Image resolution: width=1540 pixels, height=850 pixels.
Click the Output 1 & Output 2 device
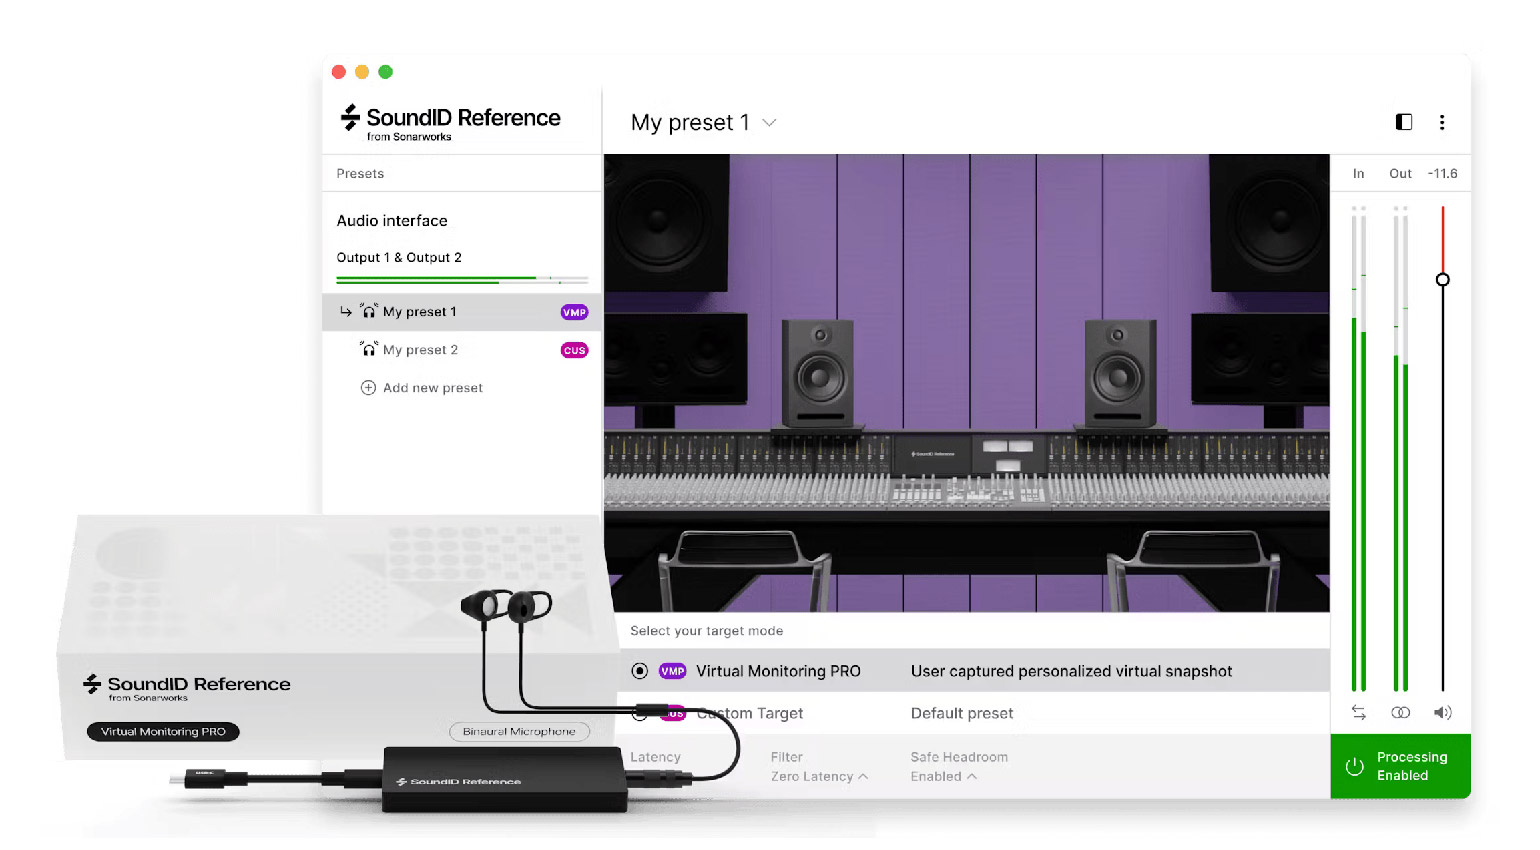tap(399, 257)
